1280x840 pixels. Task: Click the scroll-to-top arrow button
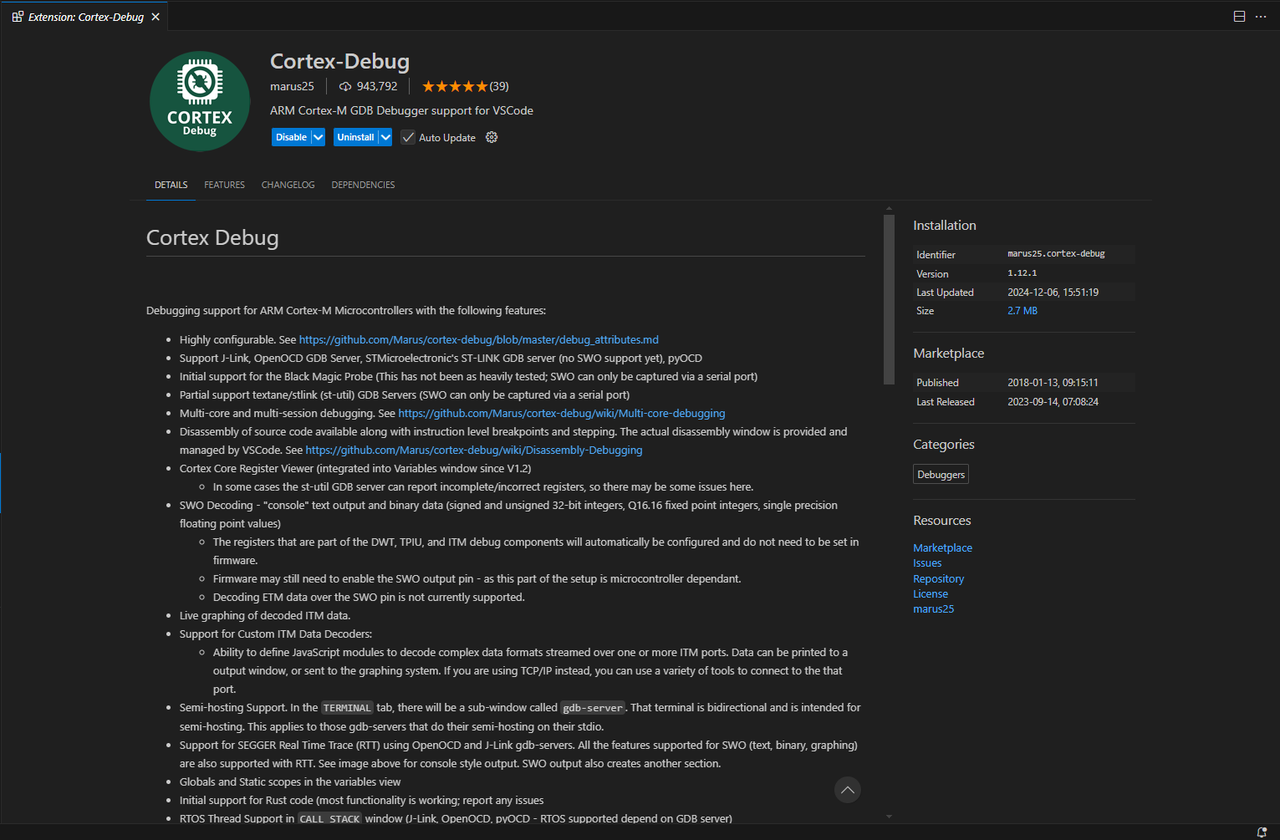(x=847, y=790)
